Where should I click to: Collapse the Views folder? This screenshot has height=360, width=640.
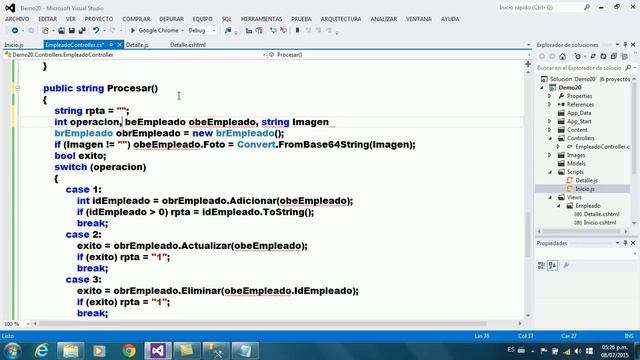pos(550,197)
